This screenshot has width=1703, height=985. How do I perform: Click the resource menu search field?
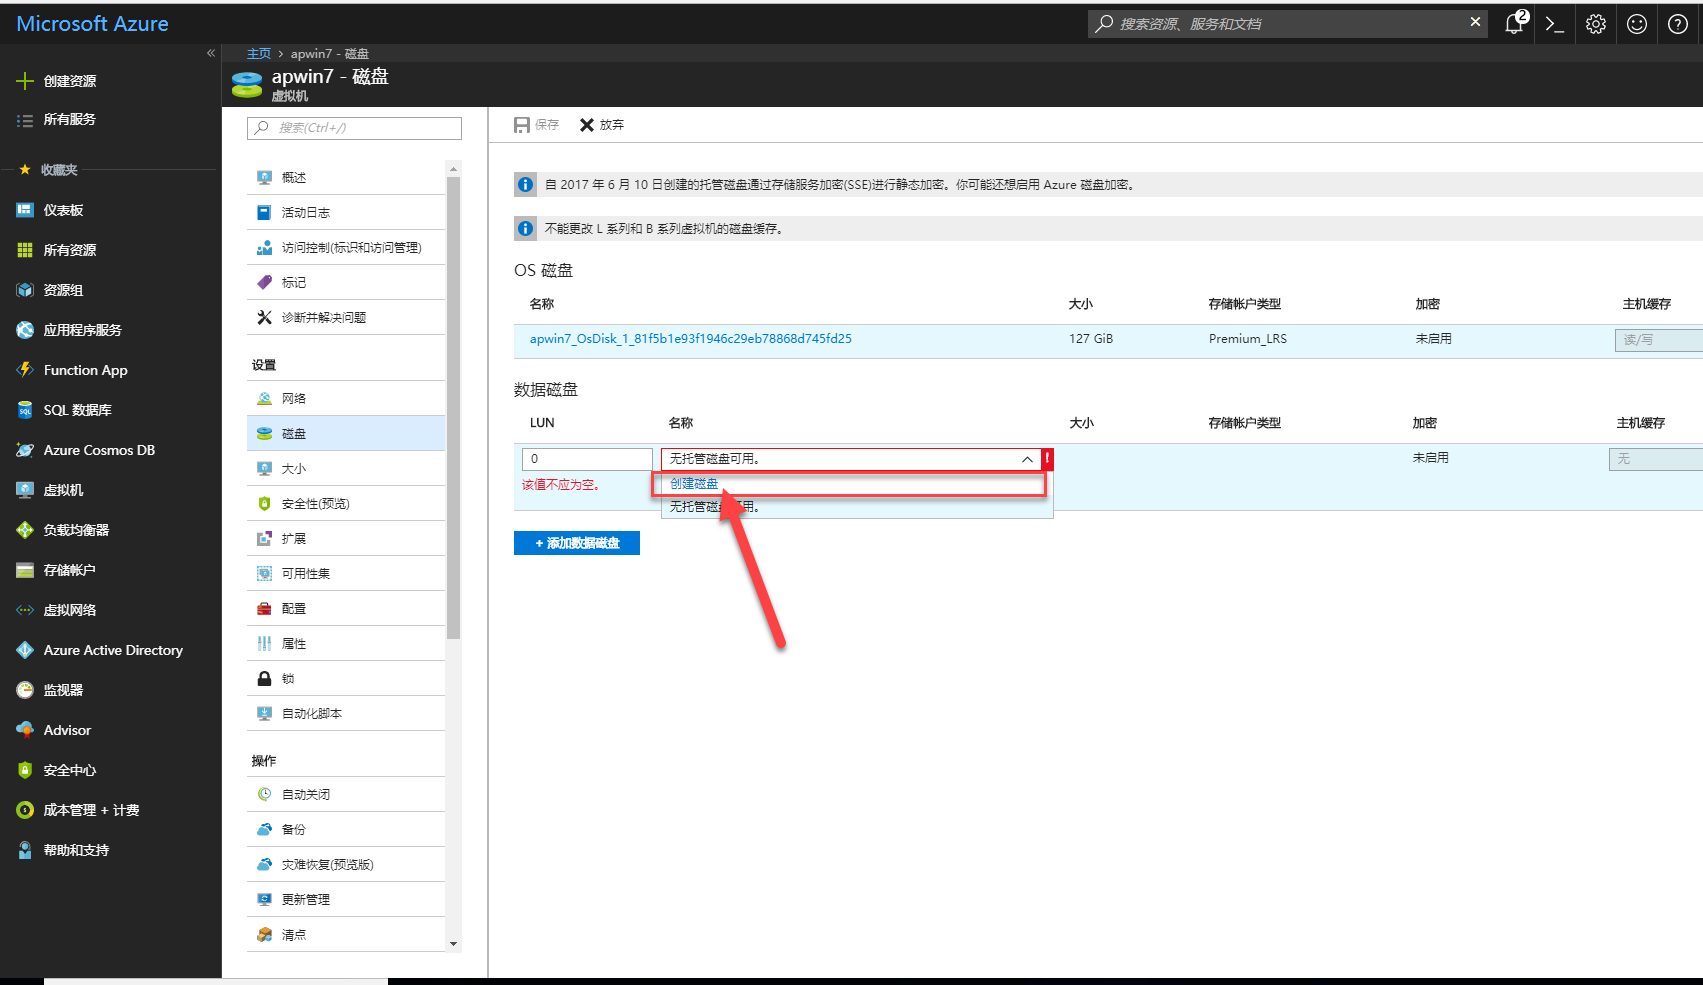pyautogui.click(x=354, y=128)
